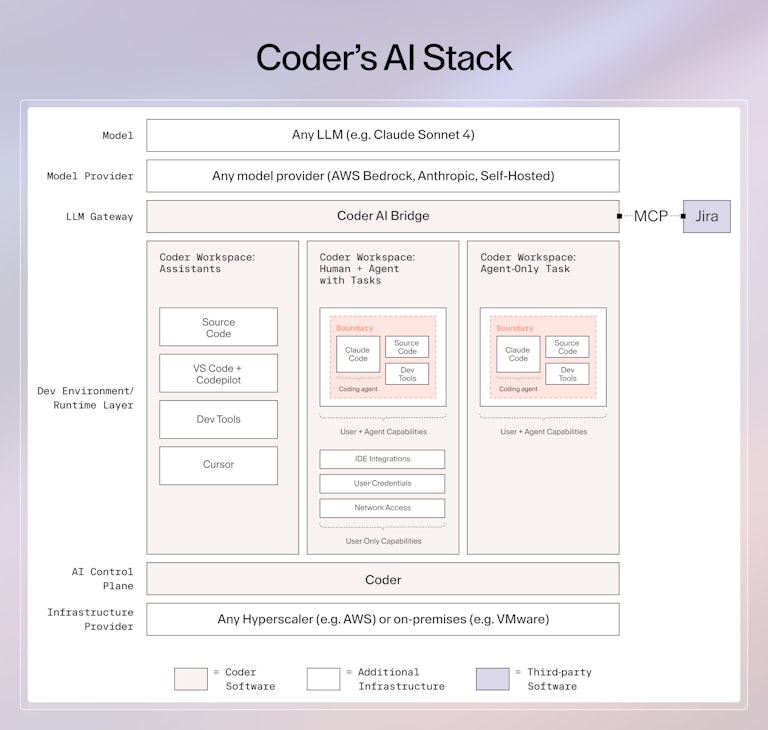The image size is (768, 730).
Task: Select small 'Dev Tools' box in Agent-Only Task workspace
Action: click(567, 374)
